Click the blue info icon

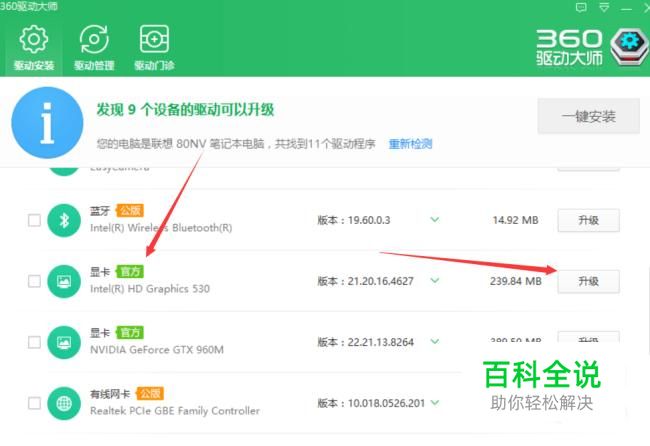(x=47, y=123)
